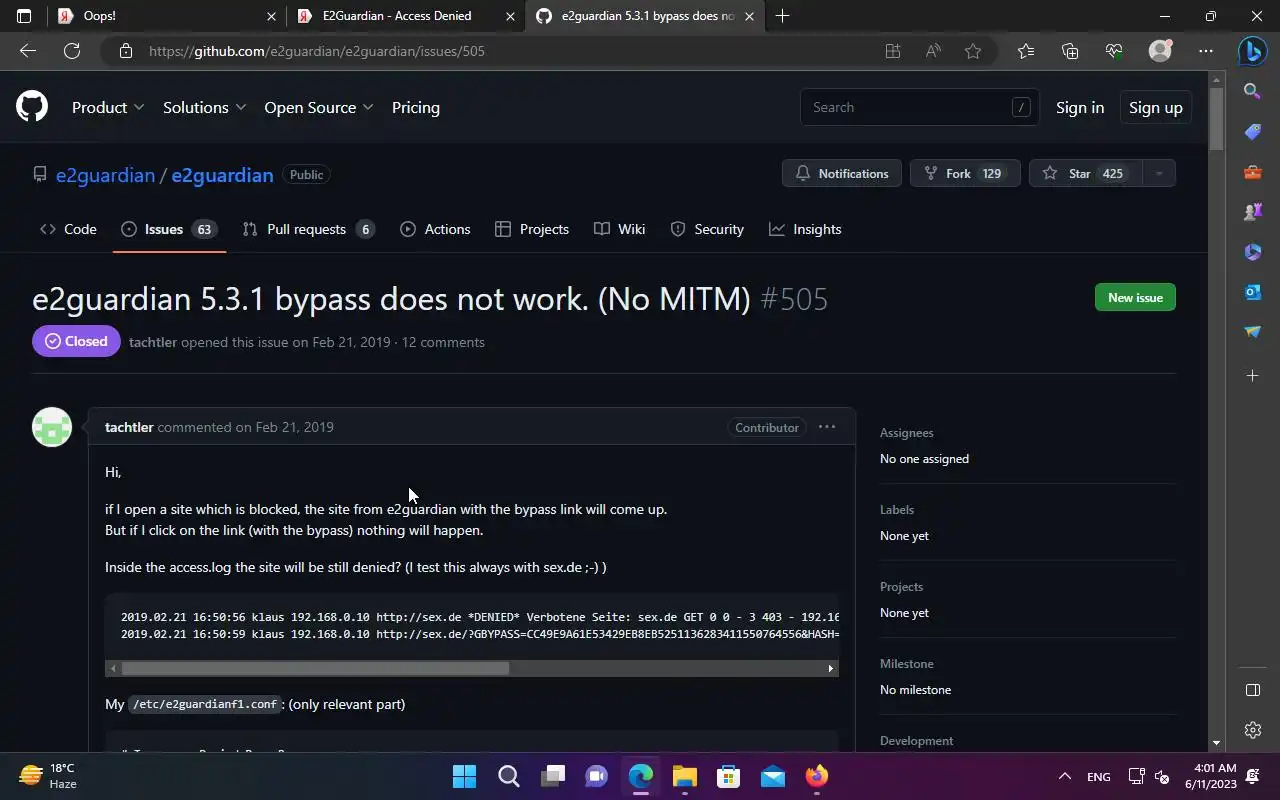Open a new browser tab
The width and height of the screenshot is (1280, 800).
point(782,16)
